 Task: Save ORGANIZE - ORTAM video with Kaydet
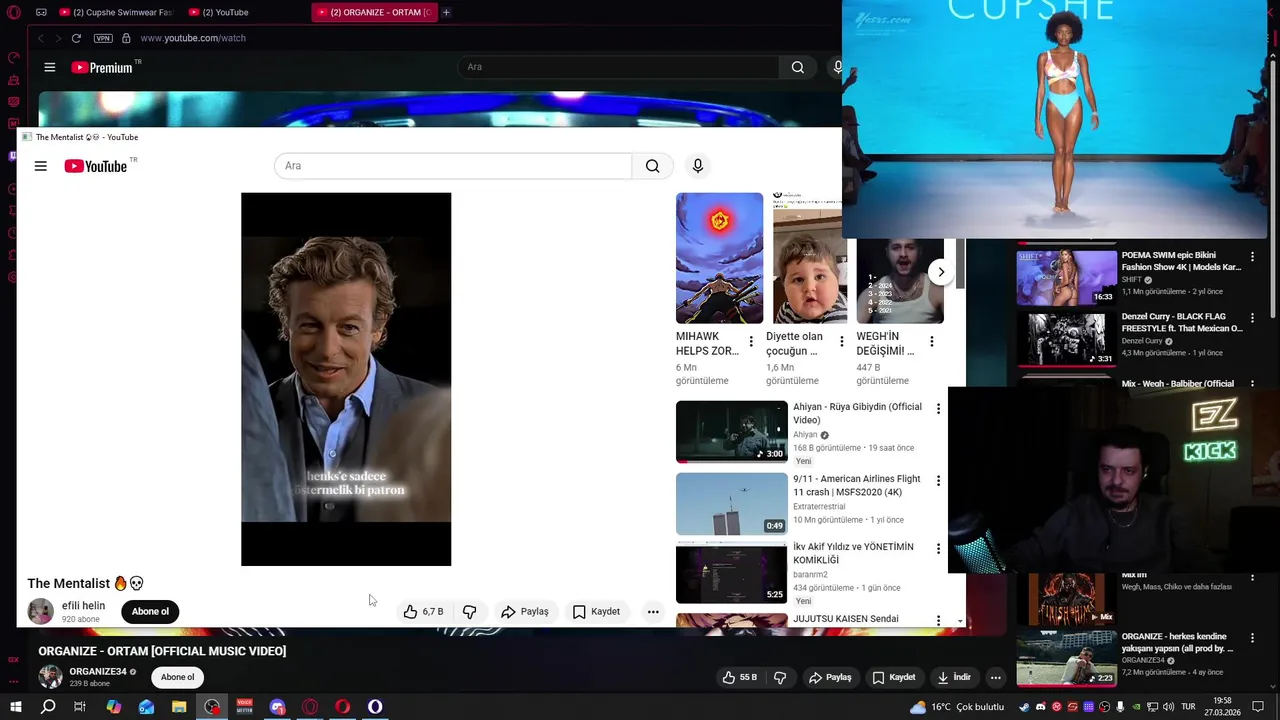[x=894, y=677]
